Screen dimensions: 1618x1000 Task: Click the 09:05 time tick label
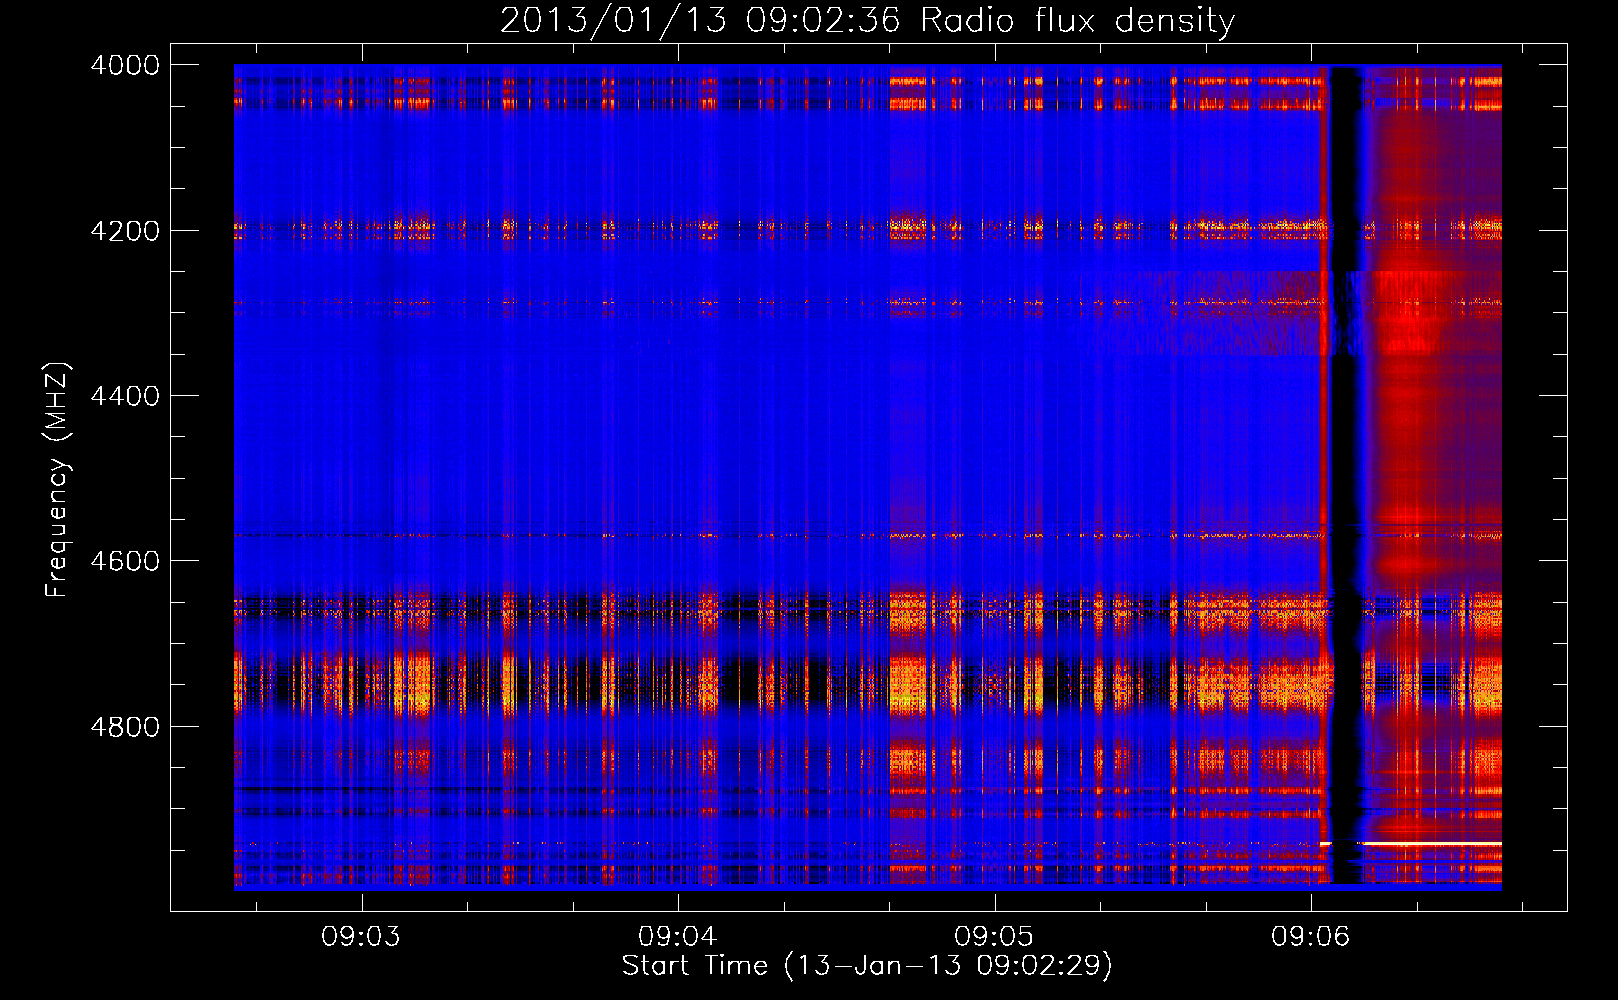pos(994,936)
